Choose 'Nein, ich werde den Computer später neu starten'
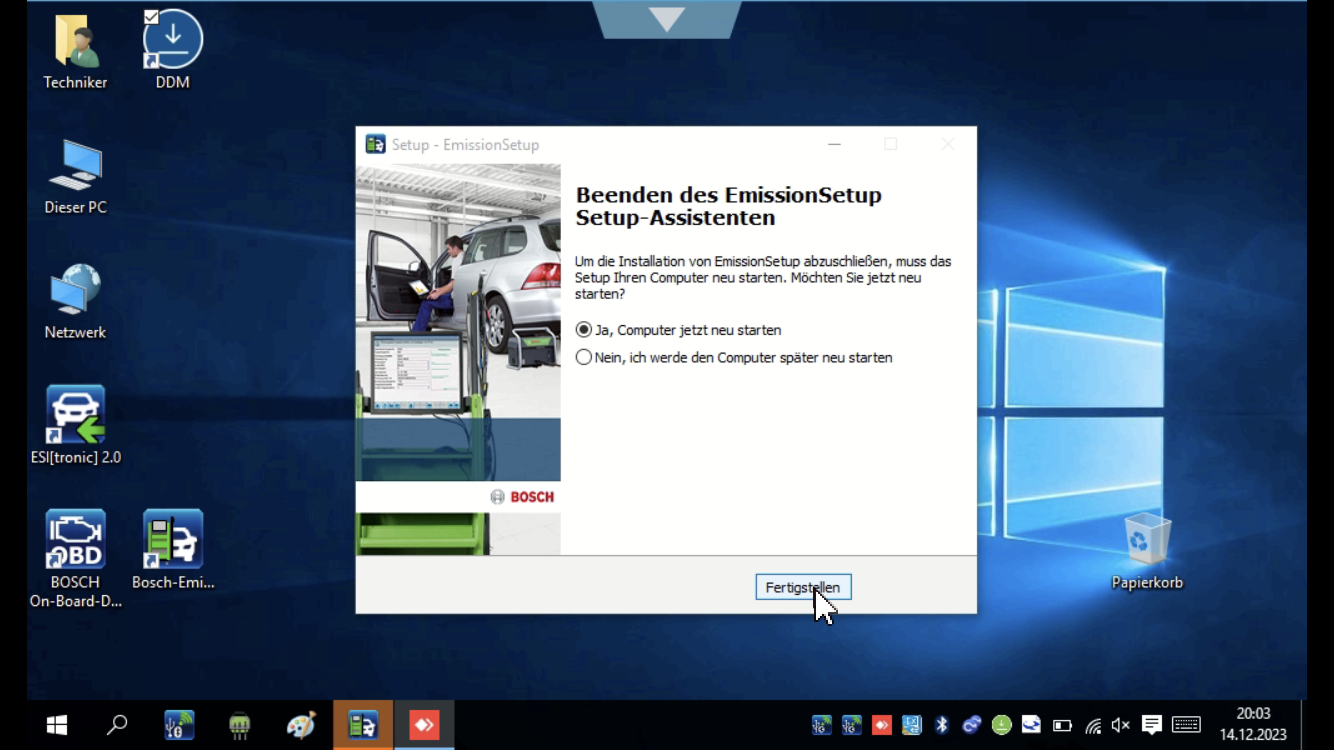This screenshot has width=1334, height=750. [585, 357]
